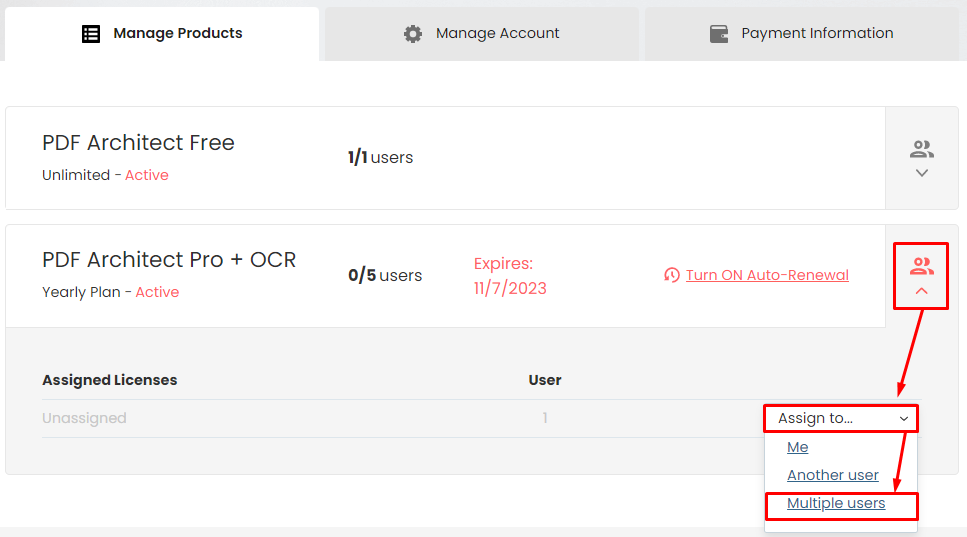Click Yearly Plan - Active status text
Image resolution: width=967 pixels, height=537 pixels.
click(x=110, y=292)
